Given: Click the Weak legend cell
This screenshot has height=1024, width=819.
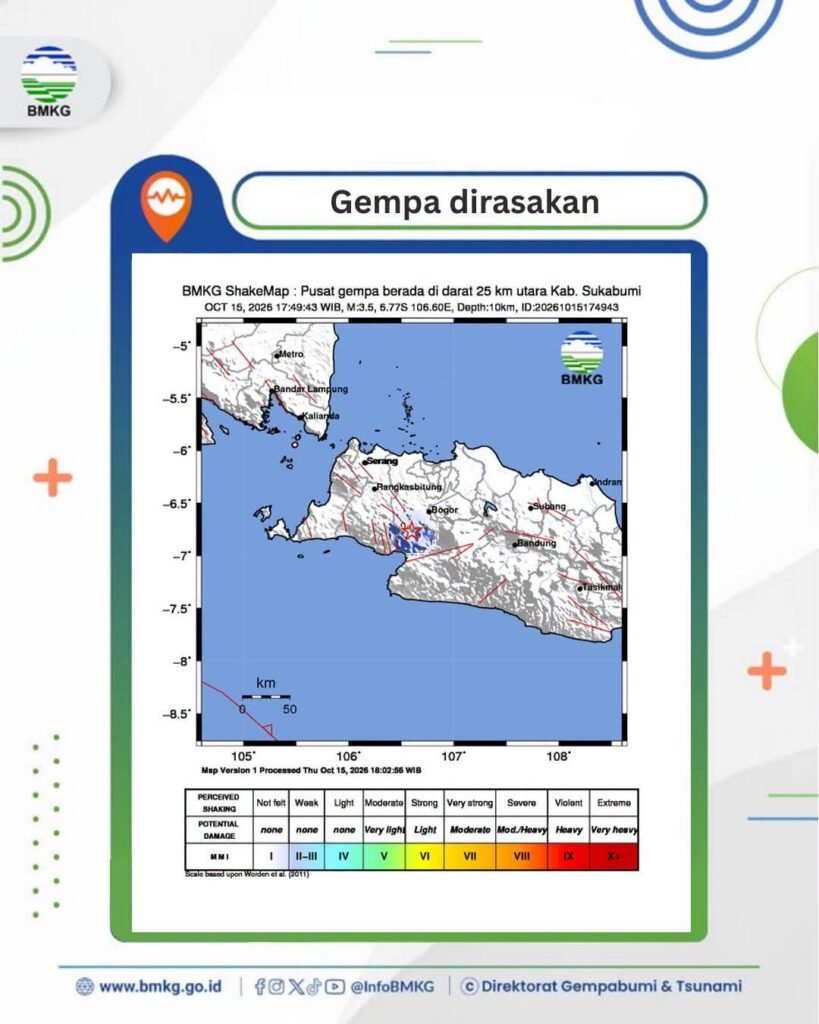Looking at the screenshot, I should [x=306, y=803].
